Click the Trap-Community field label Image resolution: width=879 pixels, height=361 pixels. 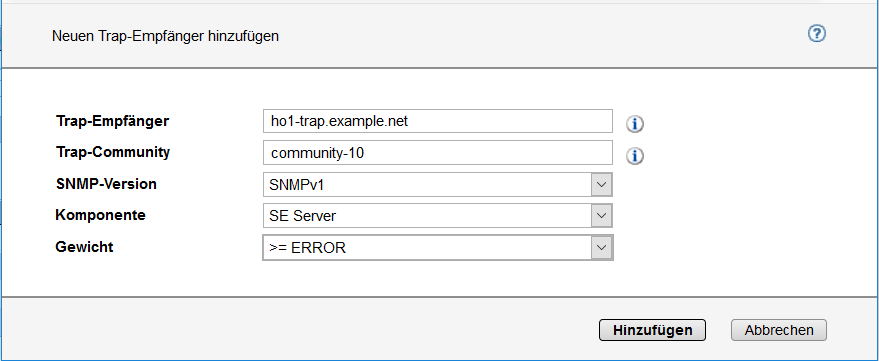pos(113,152)
